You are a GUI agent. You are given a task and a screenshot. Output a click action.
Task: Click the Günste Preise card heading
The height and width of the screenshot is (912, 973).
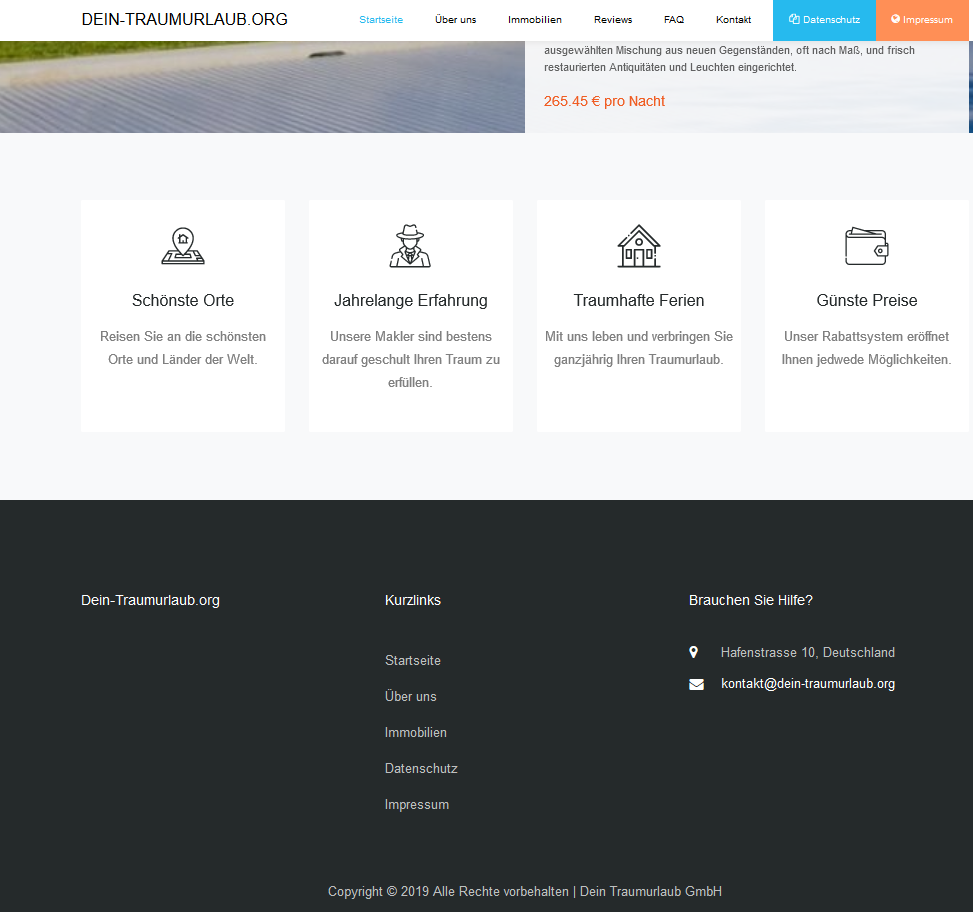[x=866, y=300]
